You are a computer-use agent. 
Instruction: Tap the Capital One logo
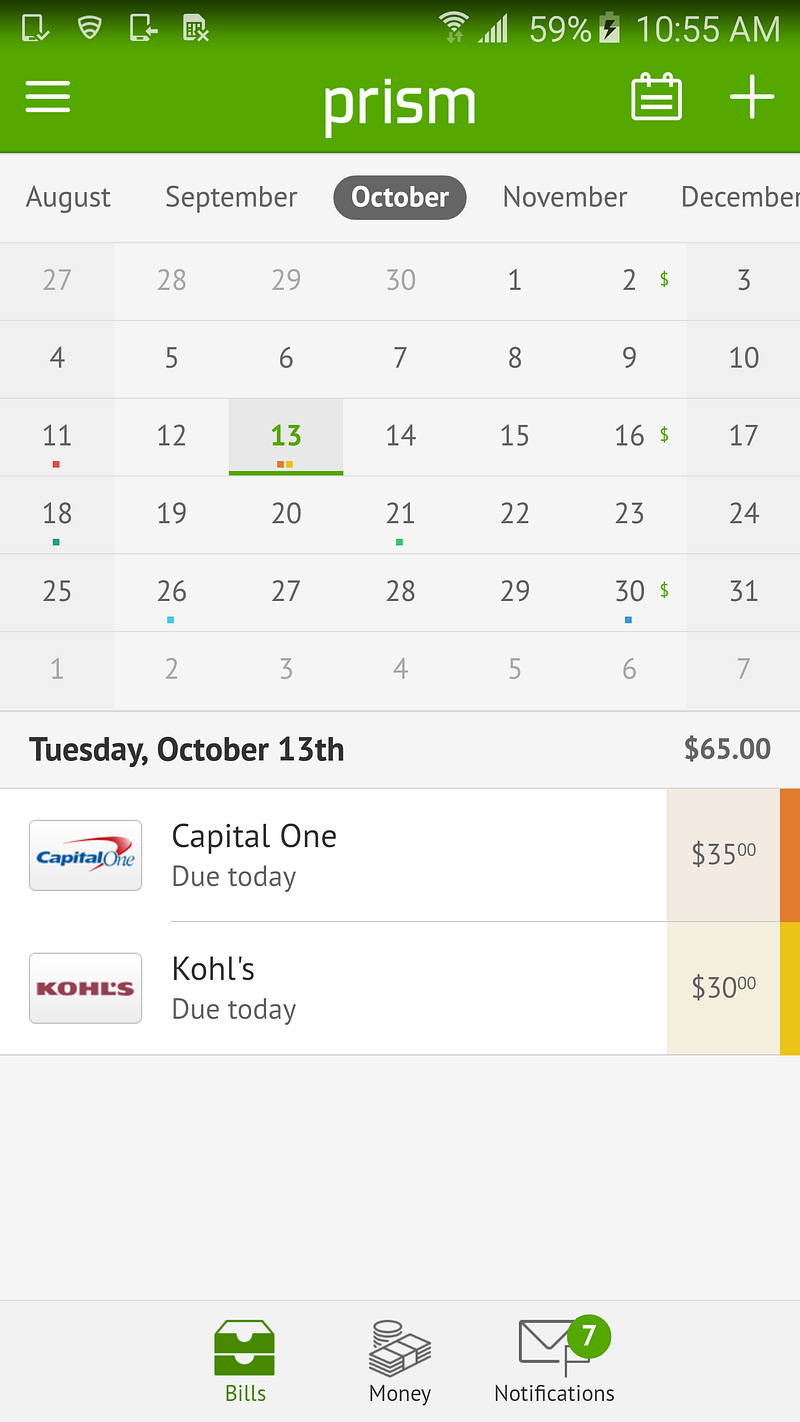pos(86,856)
